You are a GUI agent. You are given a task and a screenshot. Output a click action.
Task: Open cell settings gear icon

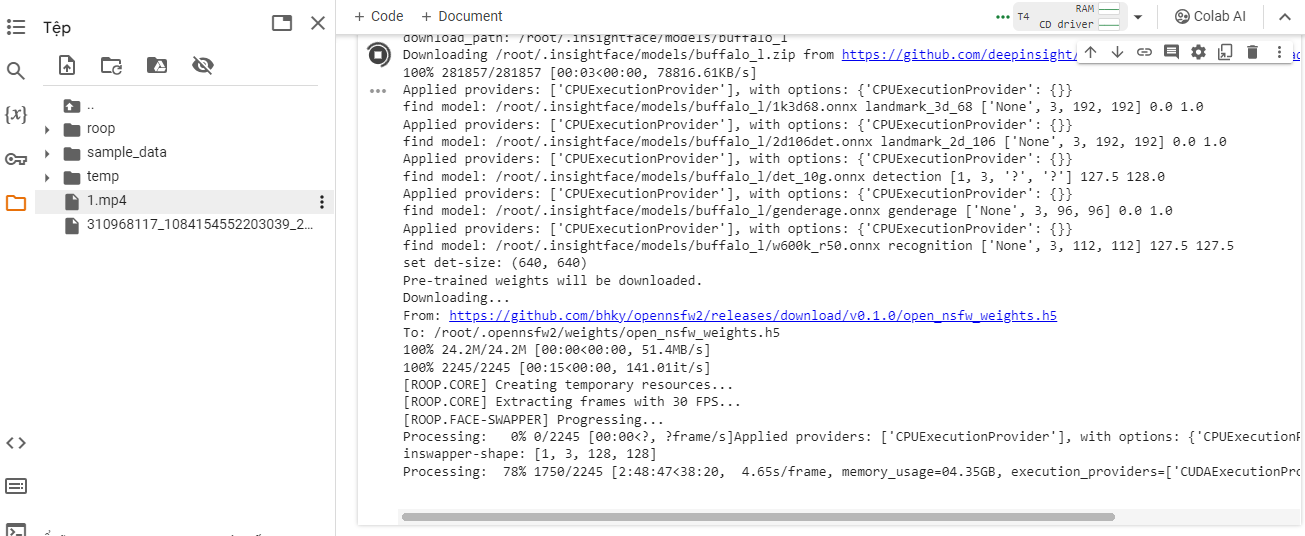coord(1198,52)
